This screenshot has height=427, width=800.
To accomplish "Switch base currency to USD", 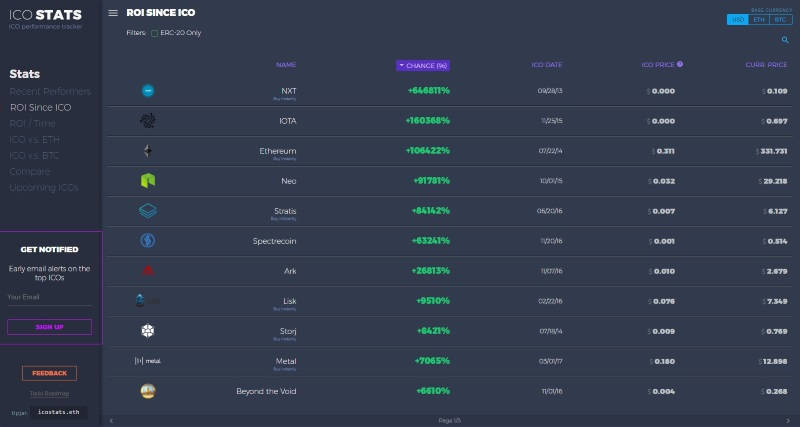I will (738, 20).
